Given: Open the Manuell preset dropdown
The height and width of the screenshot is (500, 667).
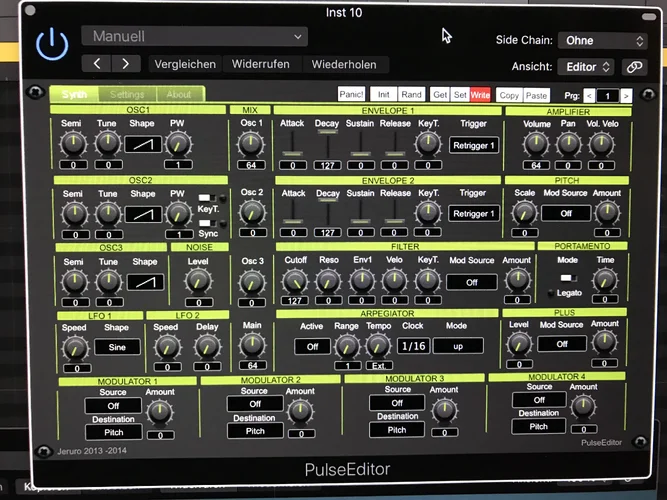Looking at the screenshot, I should tap(194, 36).
